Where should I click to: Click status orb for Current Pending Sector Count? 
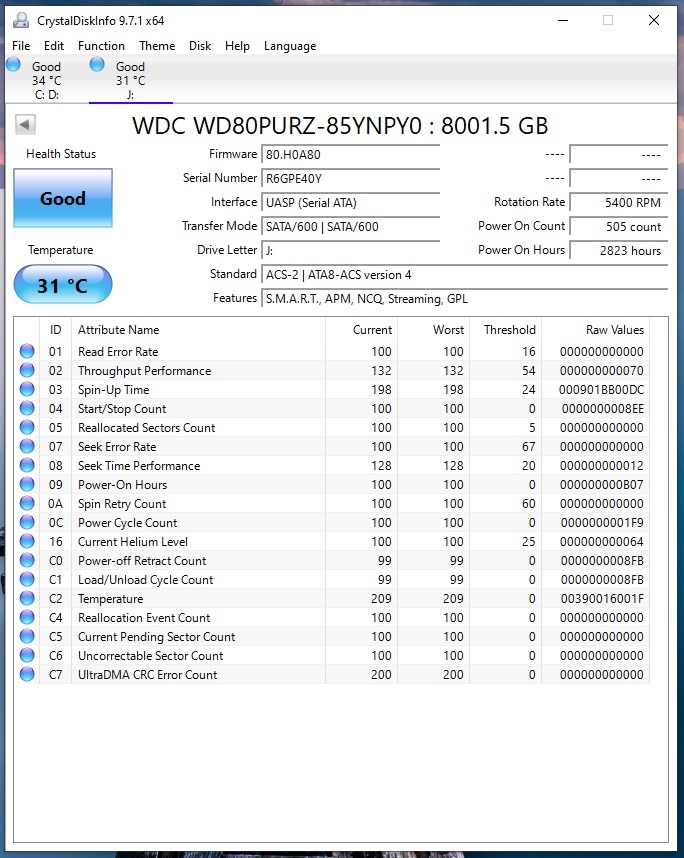click(27, 636)
